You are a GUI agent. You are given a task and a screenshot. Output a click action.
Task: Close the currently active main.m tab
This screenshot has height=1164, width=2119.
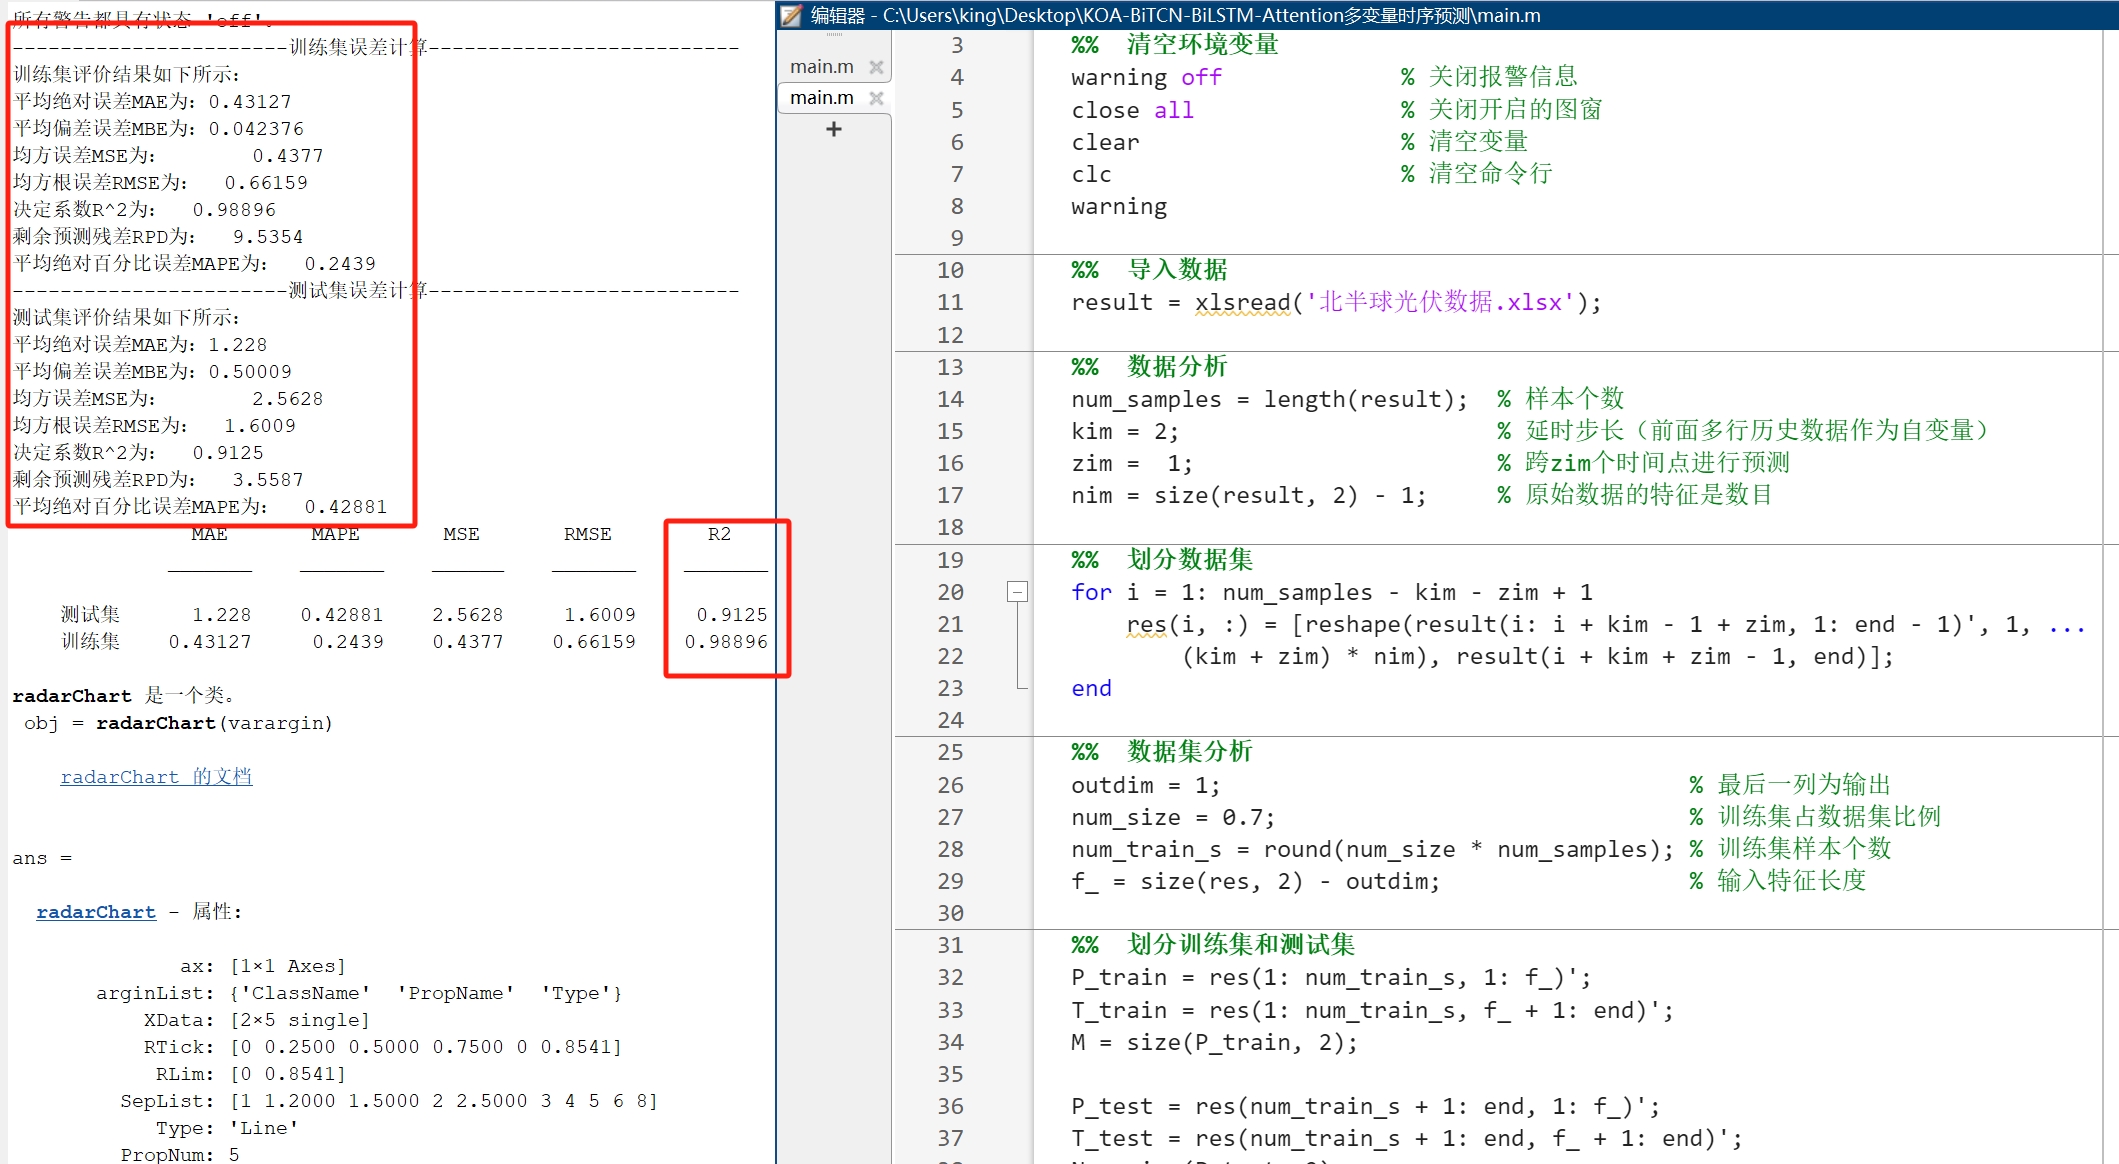tap(877, 98)
